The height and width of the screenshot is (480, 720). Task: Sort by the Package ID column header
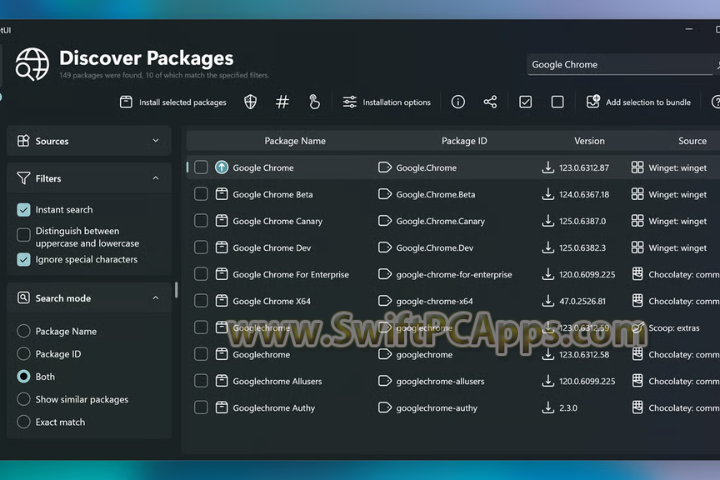pos(464,141)
